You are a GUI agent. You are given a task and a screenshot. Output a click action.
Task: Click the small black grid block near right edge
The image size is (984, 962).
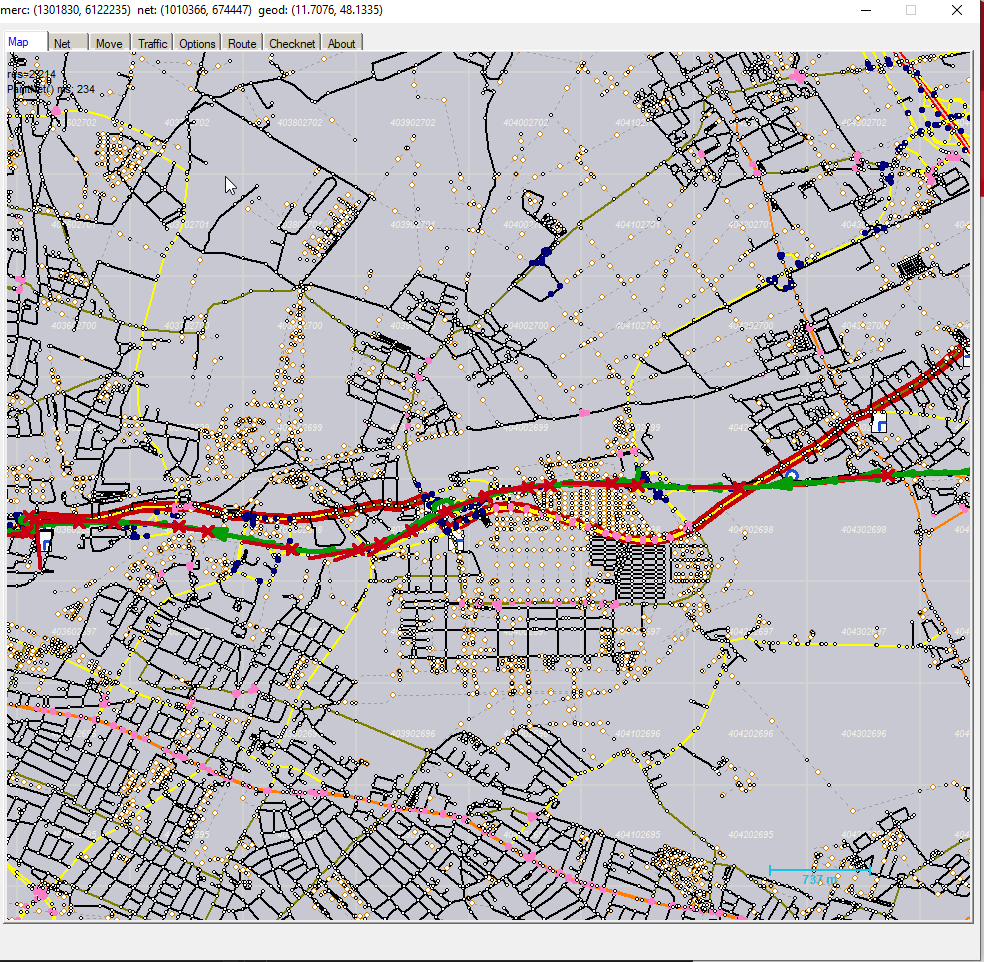pos(911,266)
